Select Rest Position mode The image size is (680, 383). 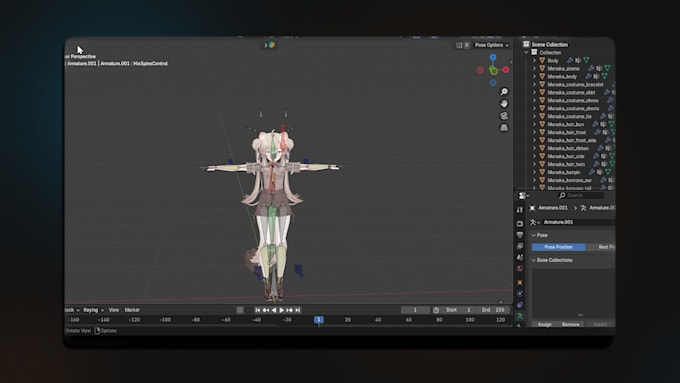[x=601, y=247]
